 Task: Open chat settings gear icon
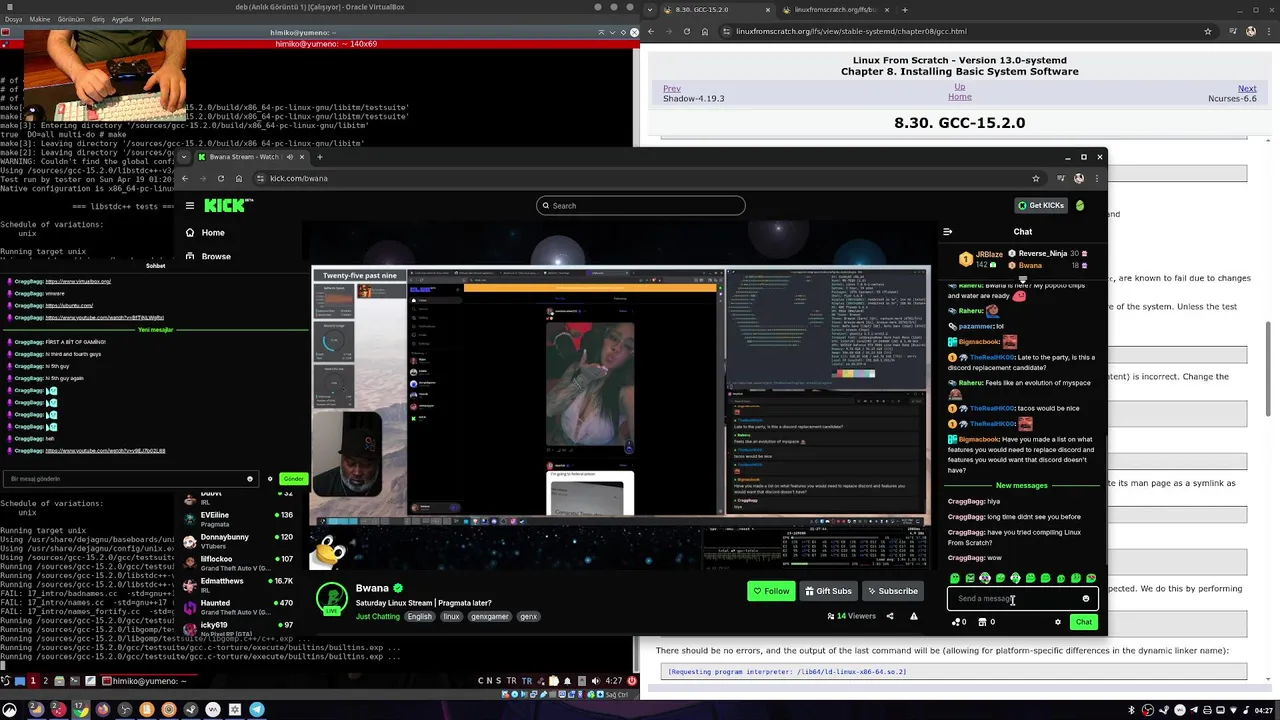[1058, 622]
